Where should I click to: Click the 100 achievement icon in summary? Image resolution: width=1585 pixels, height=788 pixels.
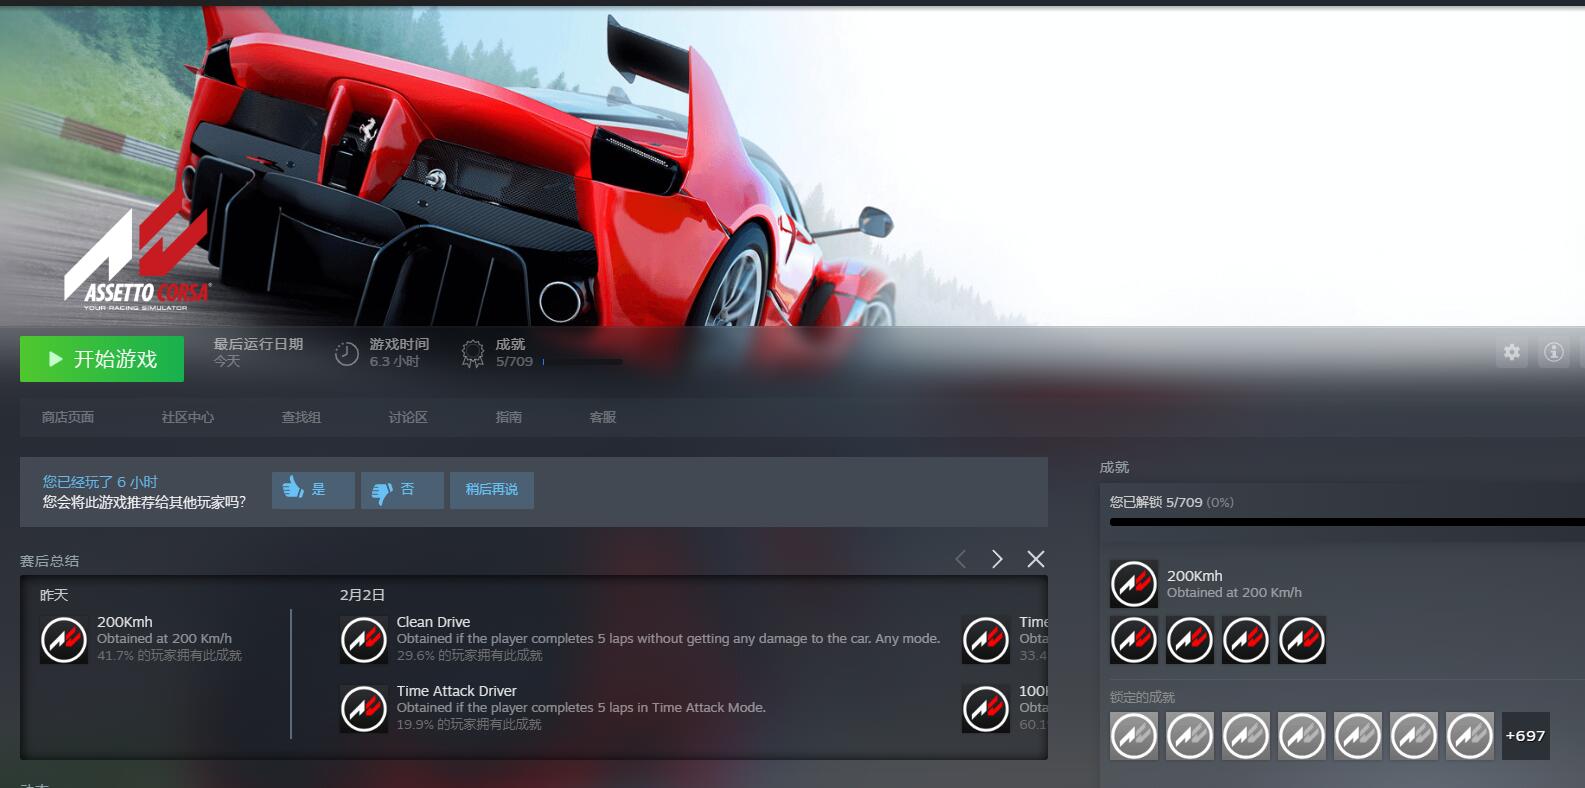click(x=986, y=709)
